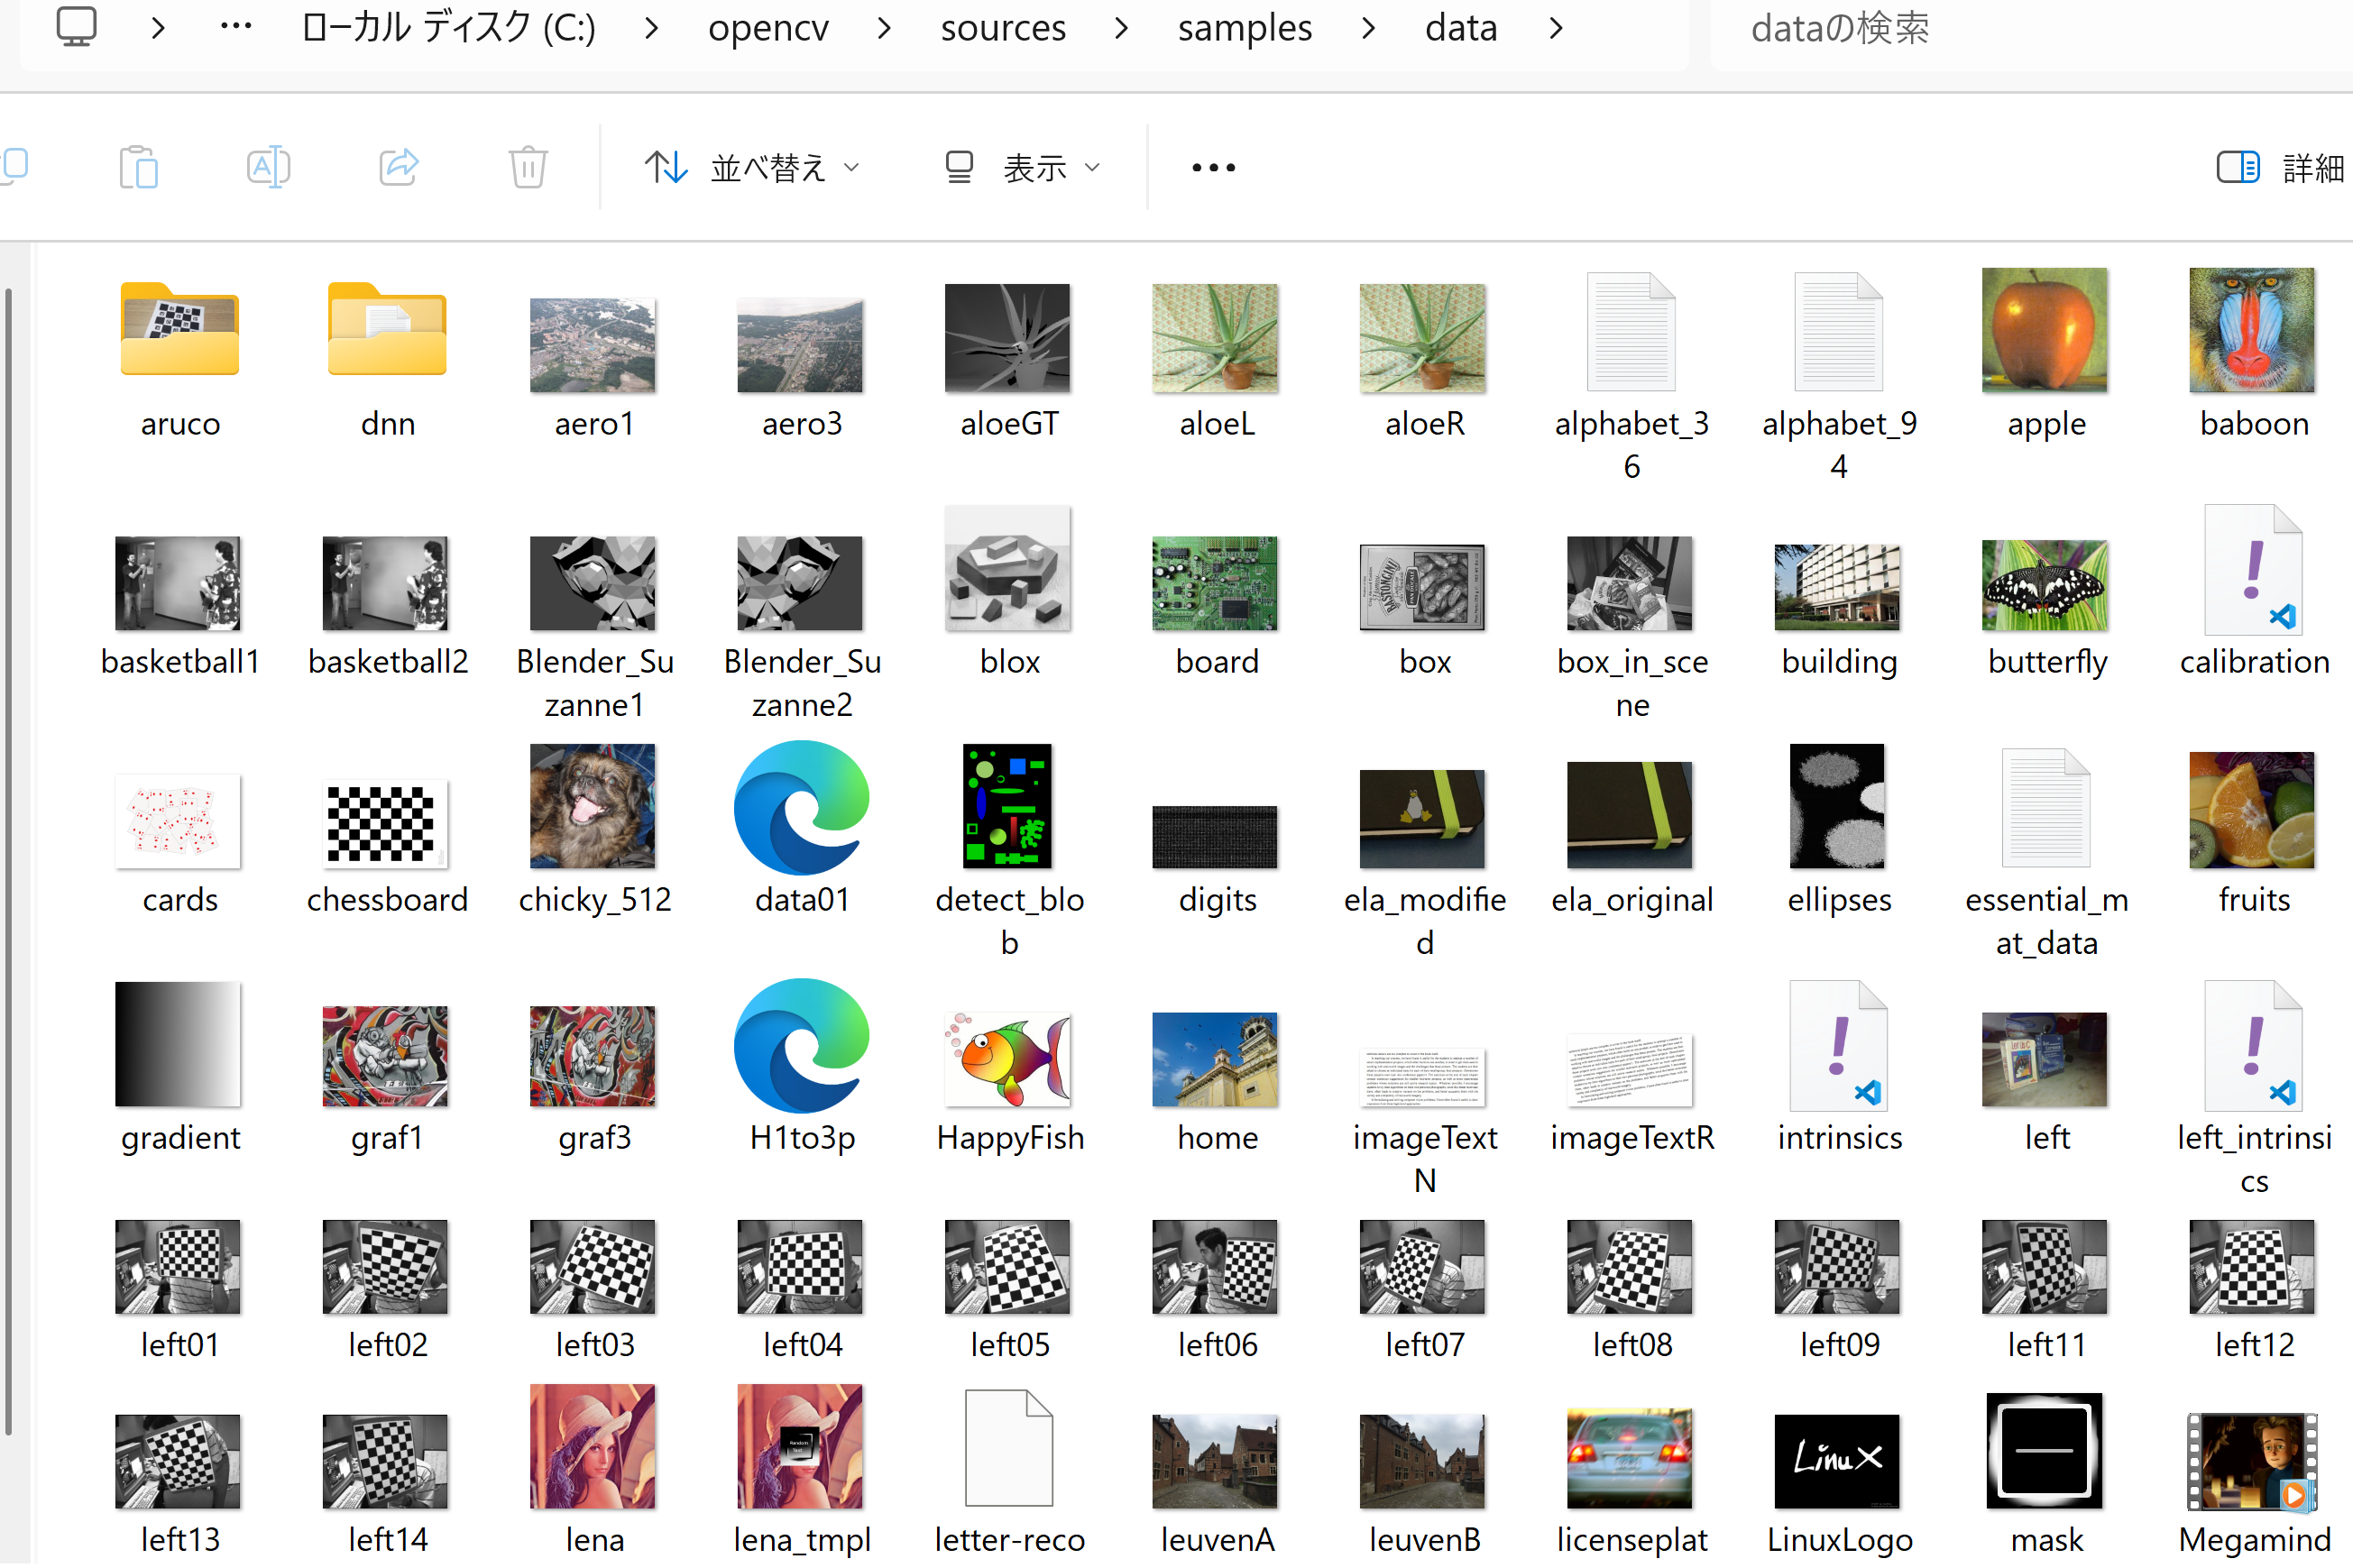
Task: Select the data01 Edge file
Action: (x=801, y=808)
